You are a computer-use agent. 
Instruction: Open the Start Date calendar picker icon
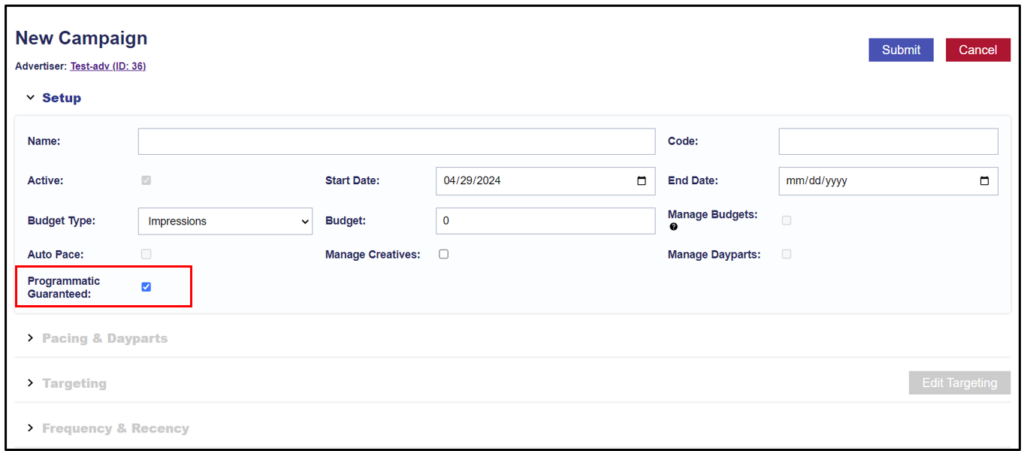click(x=642, y=181)
